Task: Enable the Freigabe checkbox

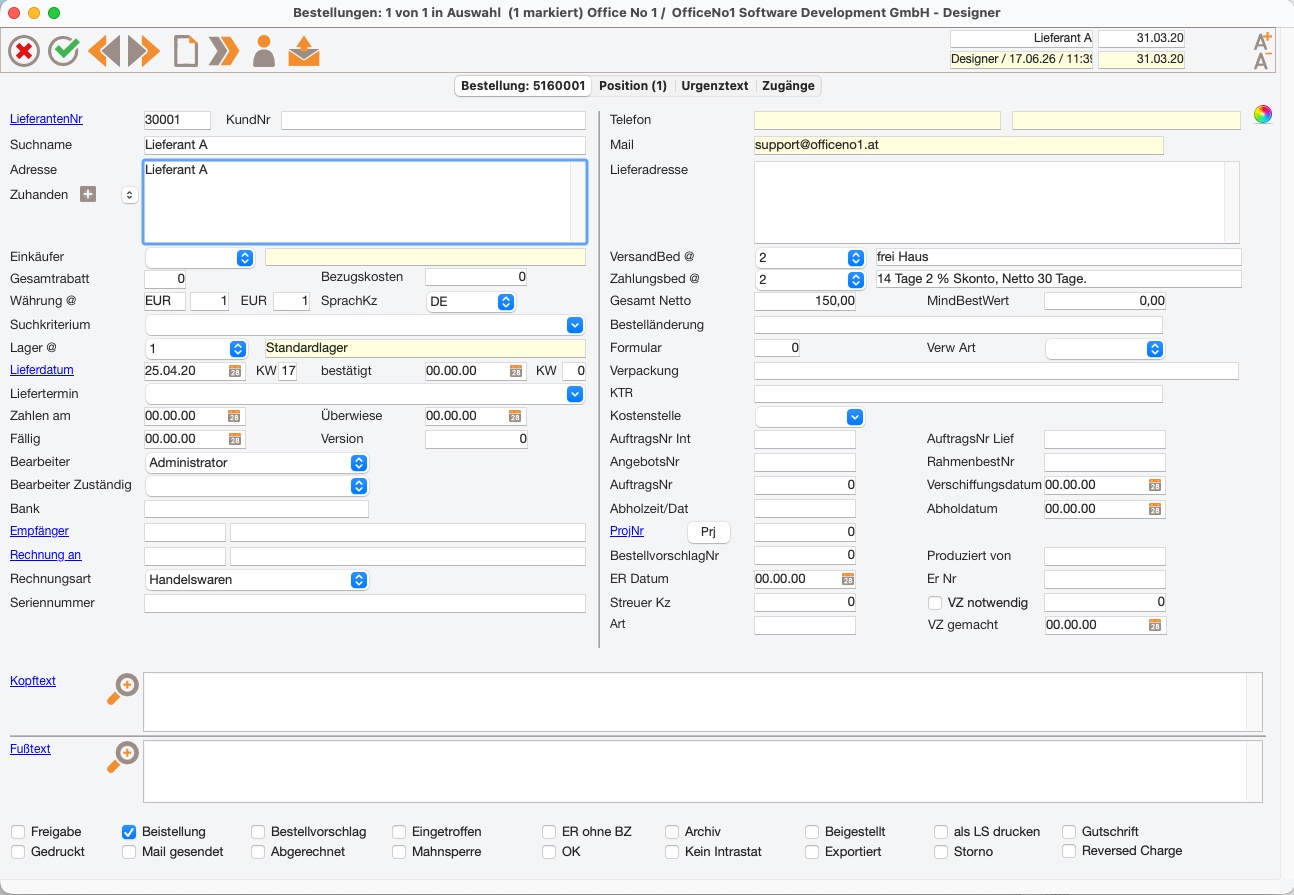Action: 18,832
